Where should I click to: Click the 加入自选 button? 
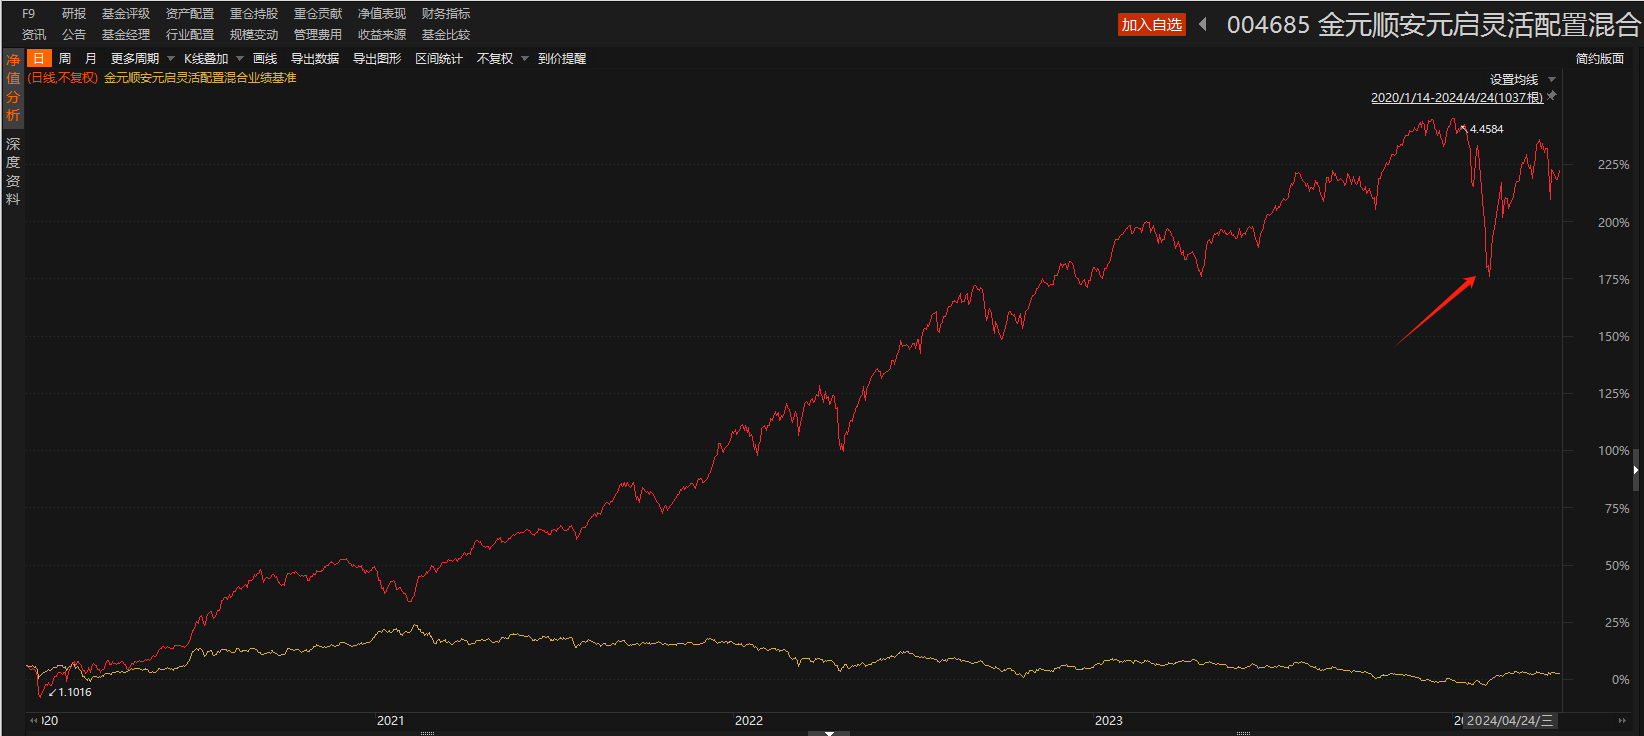pos(1151,25)
